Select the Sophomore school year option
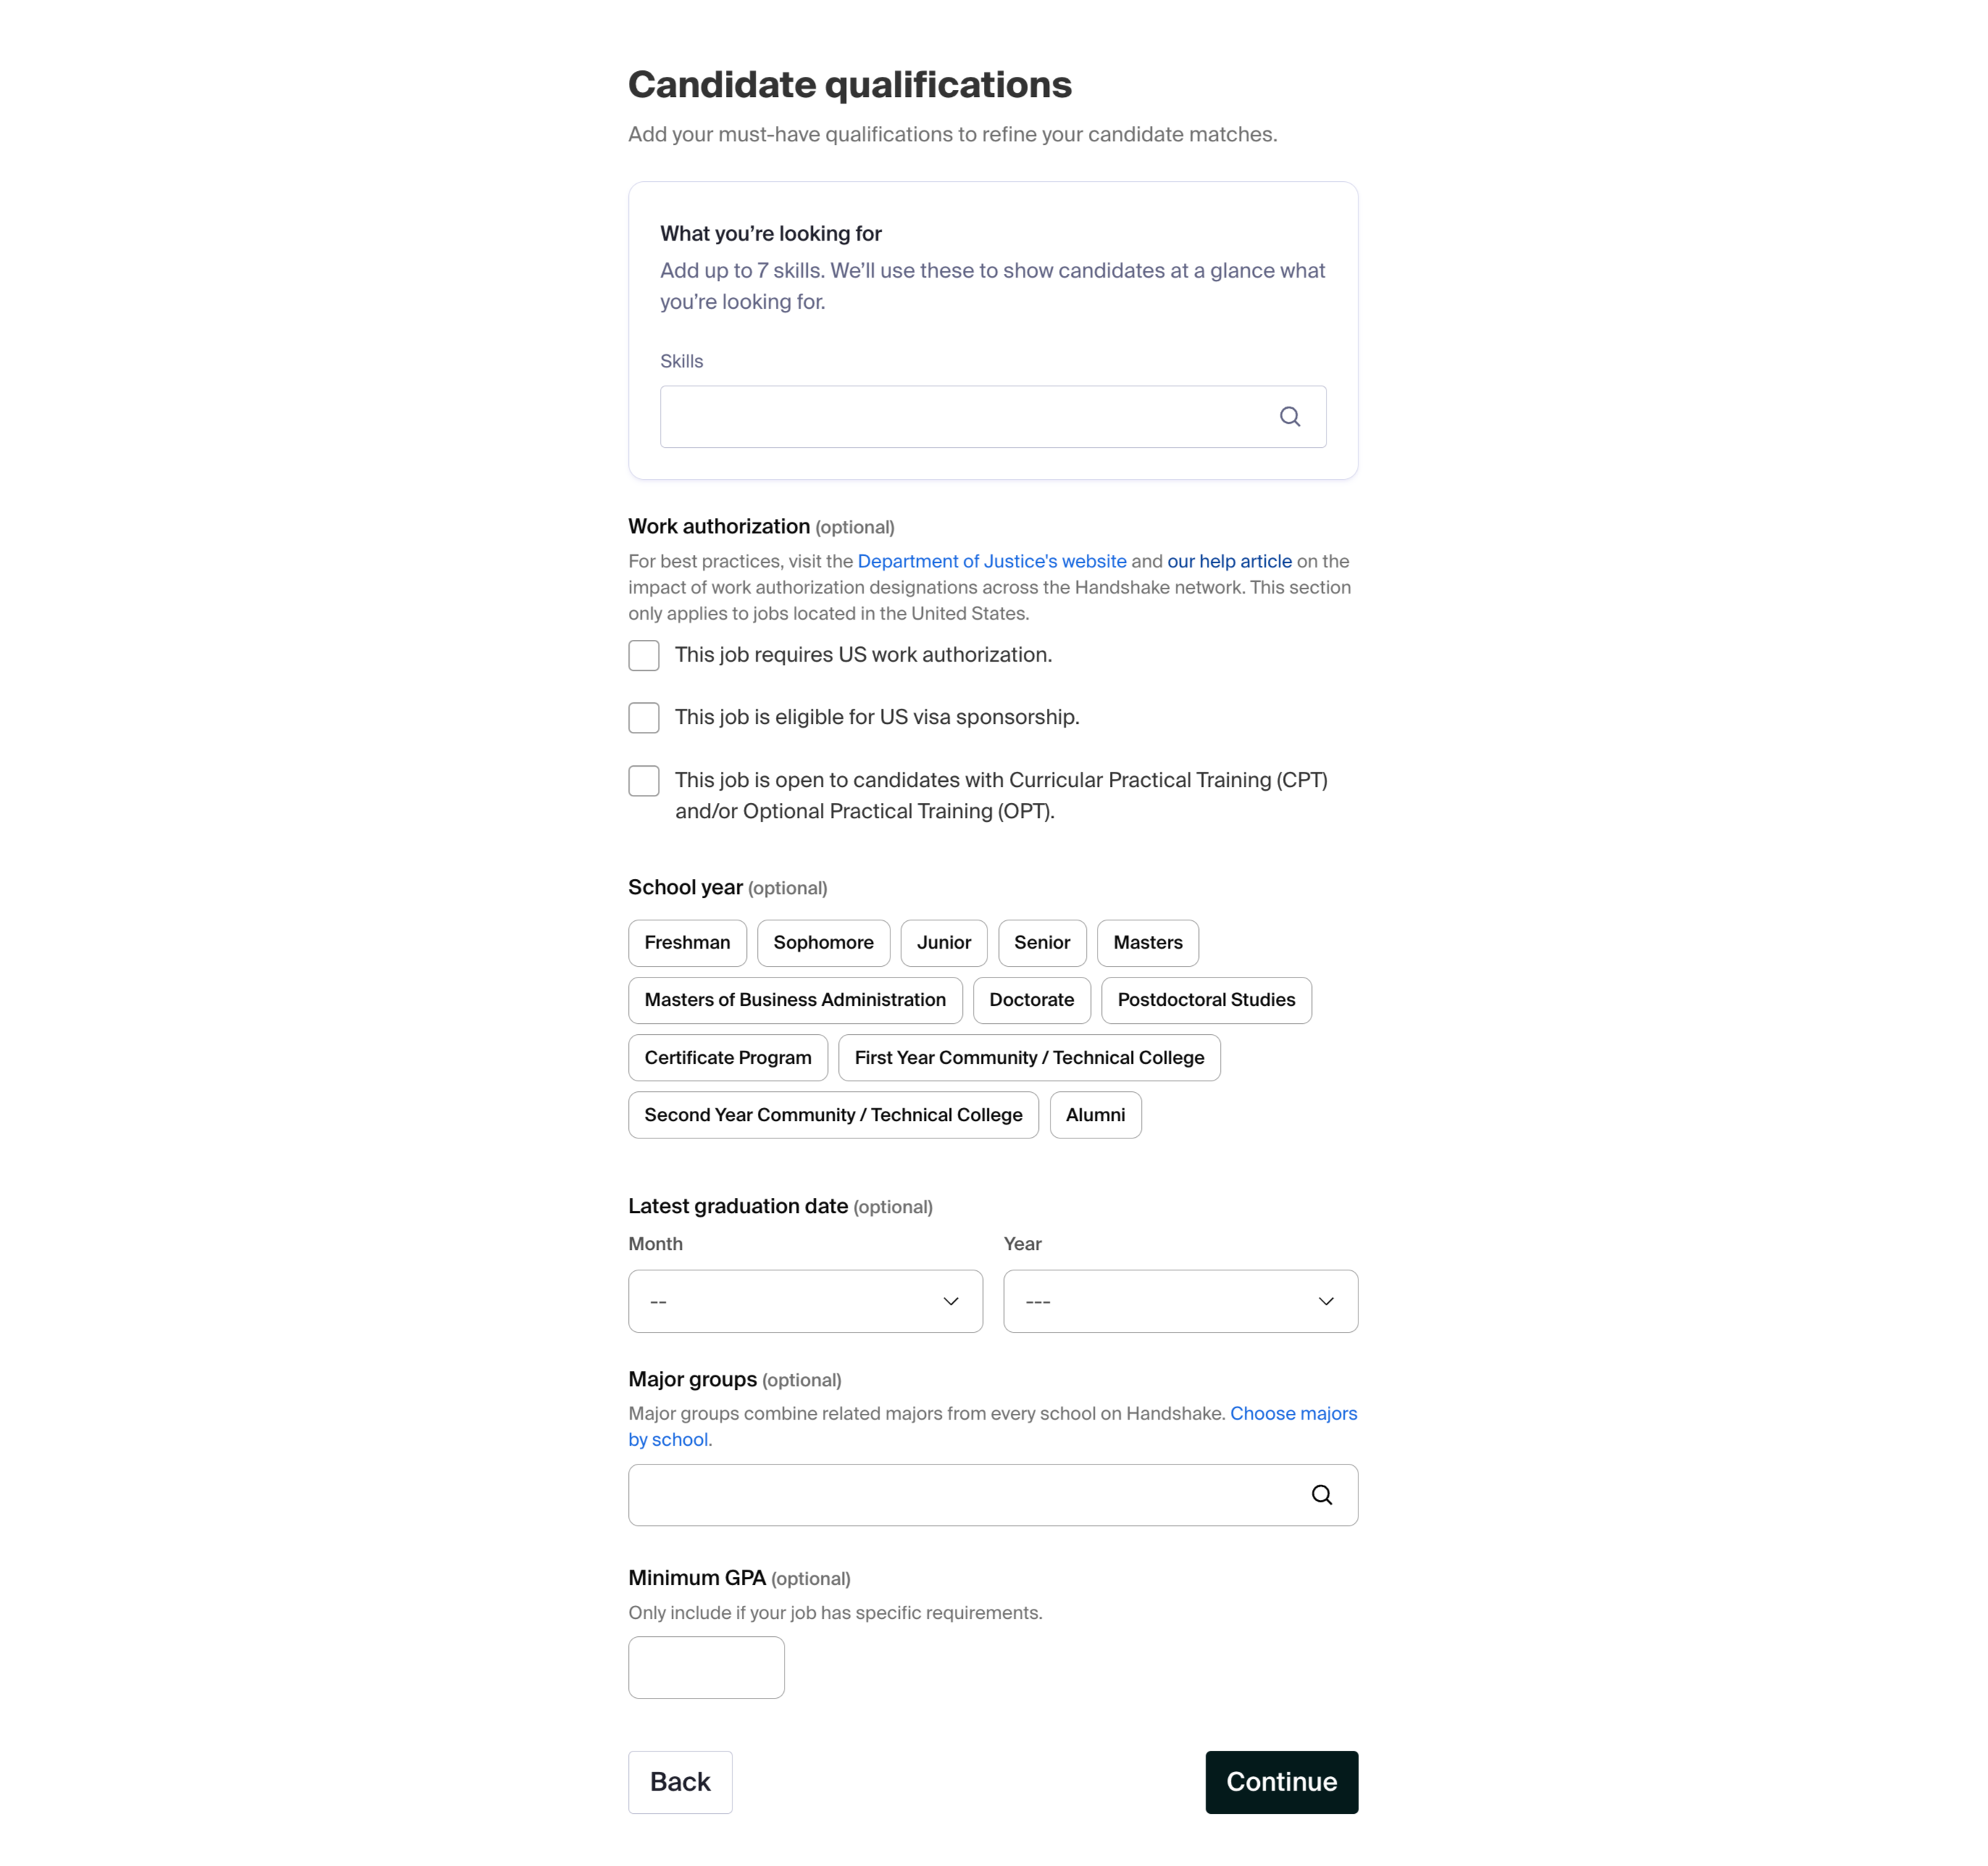 point(823,942)
